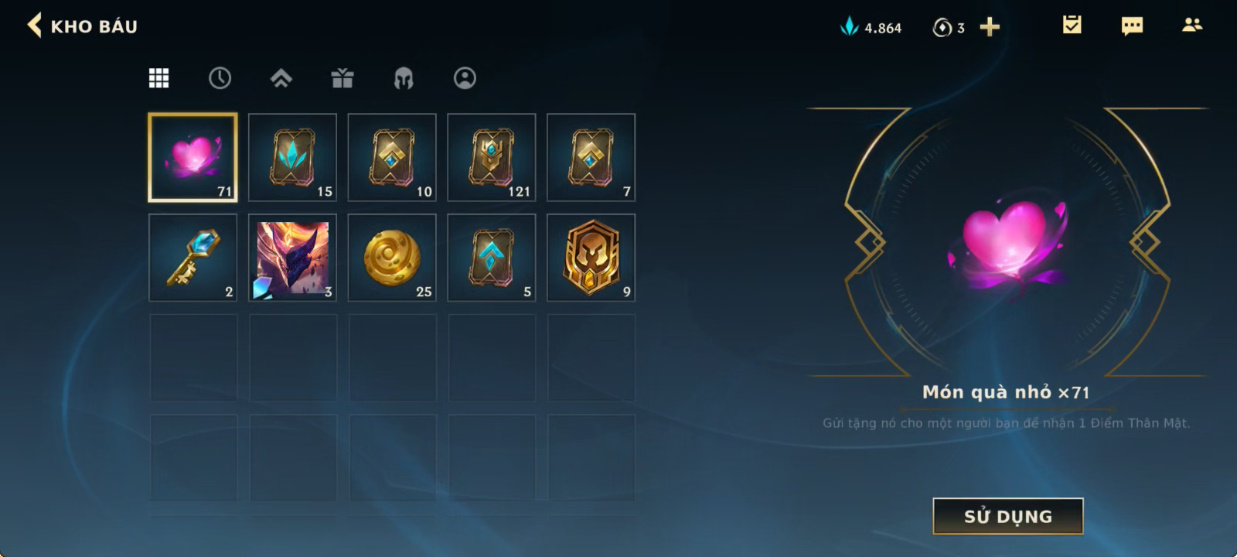Add more currency with the plus button
1237x557 pixels.
989,27
